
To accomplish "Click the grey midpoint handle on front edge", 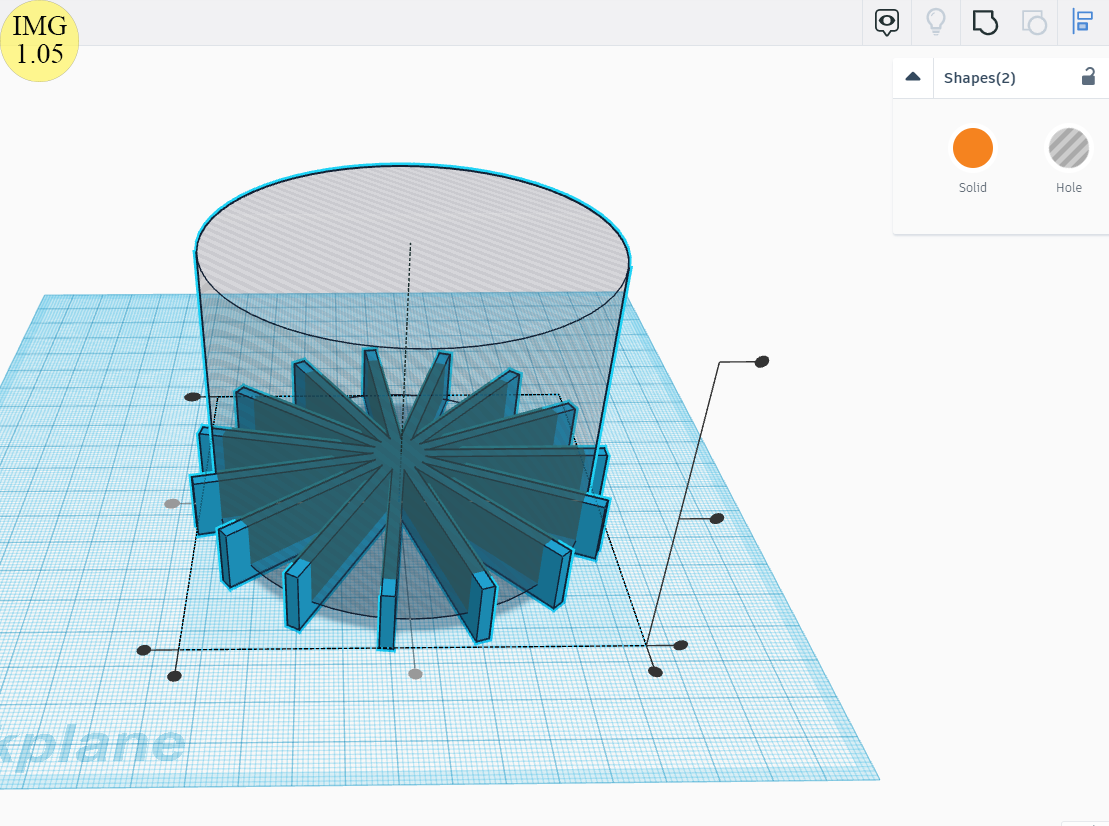I will pos(416,674).
